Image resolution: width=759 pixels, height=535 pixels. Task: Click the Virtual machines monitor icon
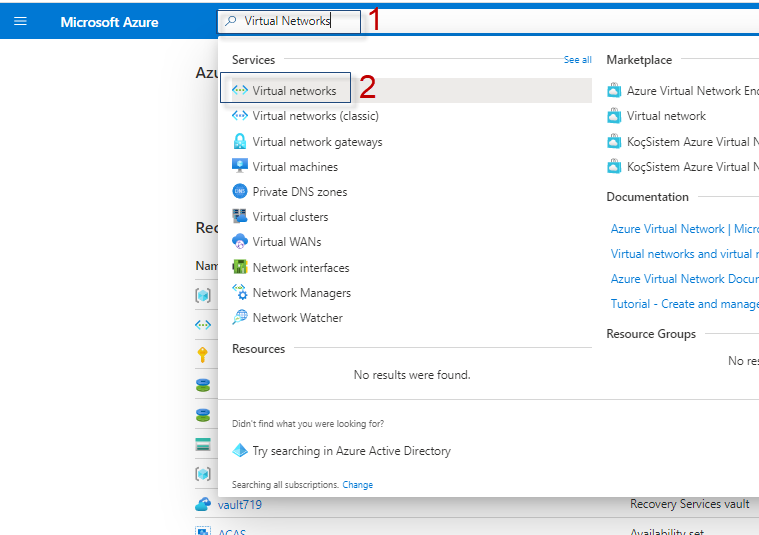240,166
